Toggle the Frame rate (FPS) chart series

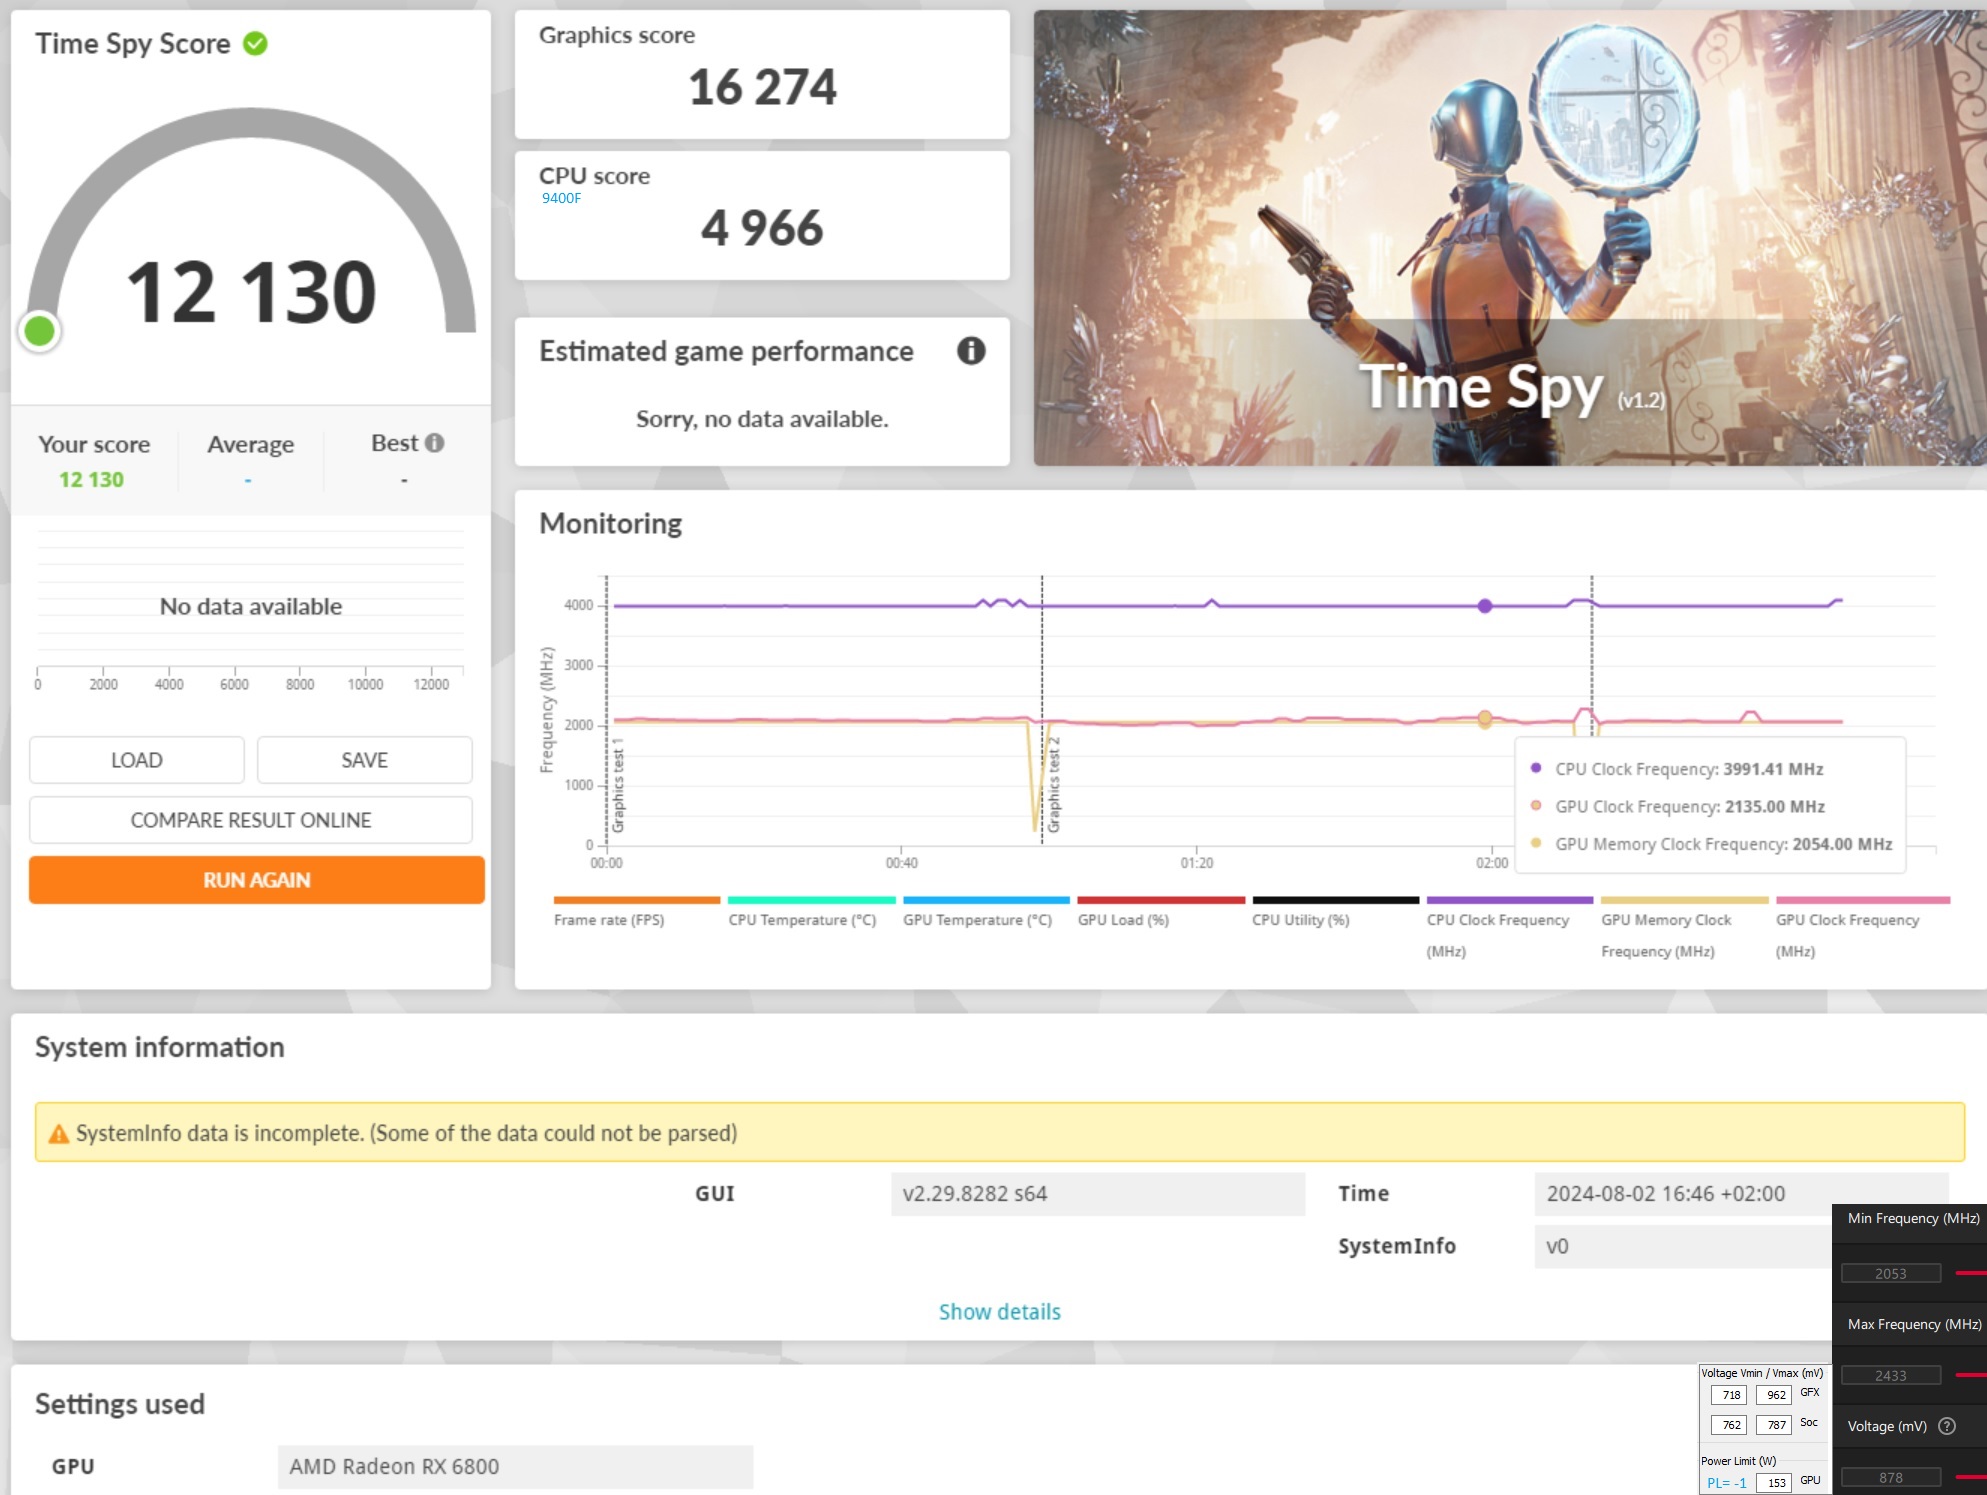pyautogui.click(x=609, y=919)
